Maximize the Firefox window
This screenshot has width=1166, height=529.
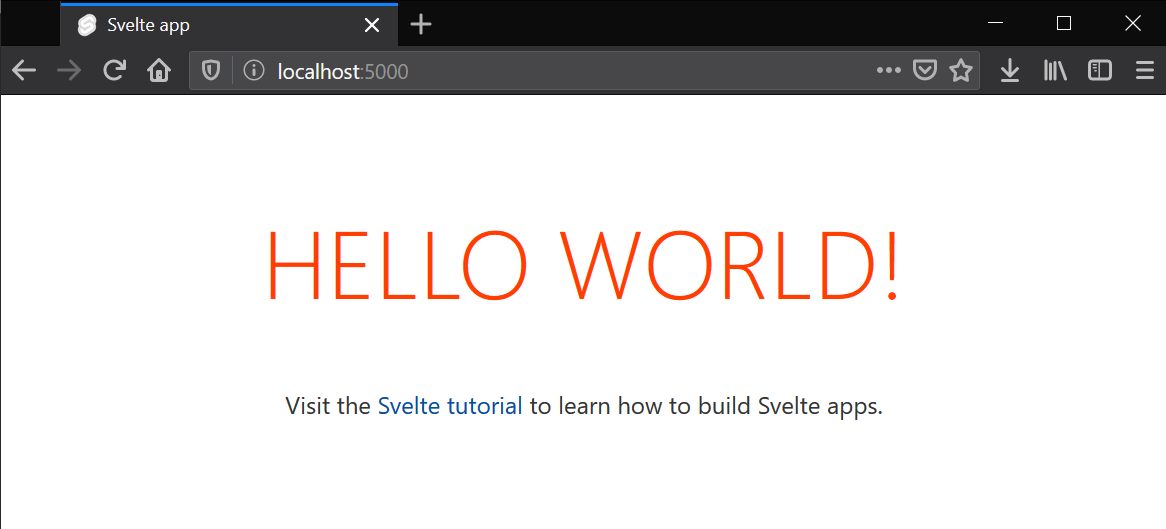coord(1064,23)
